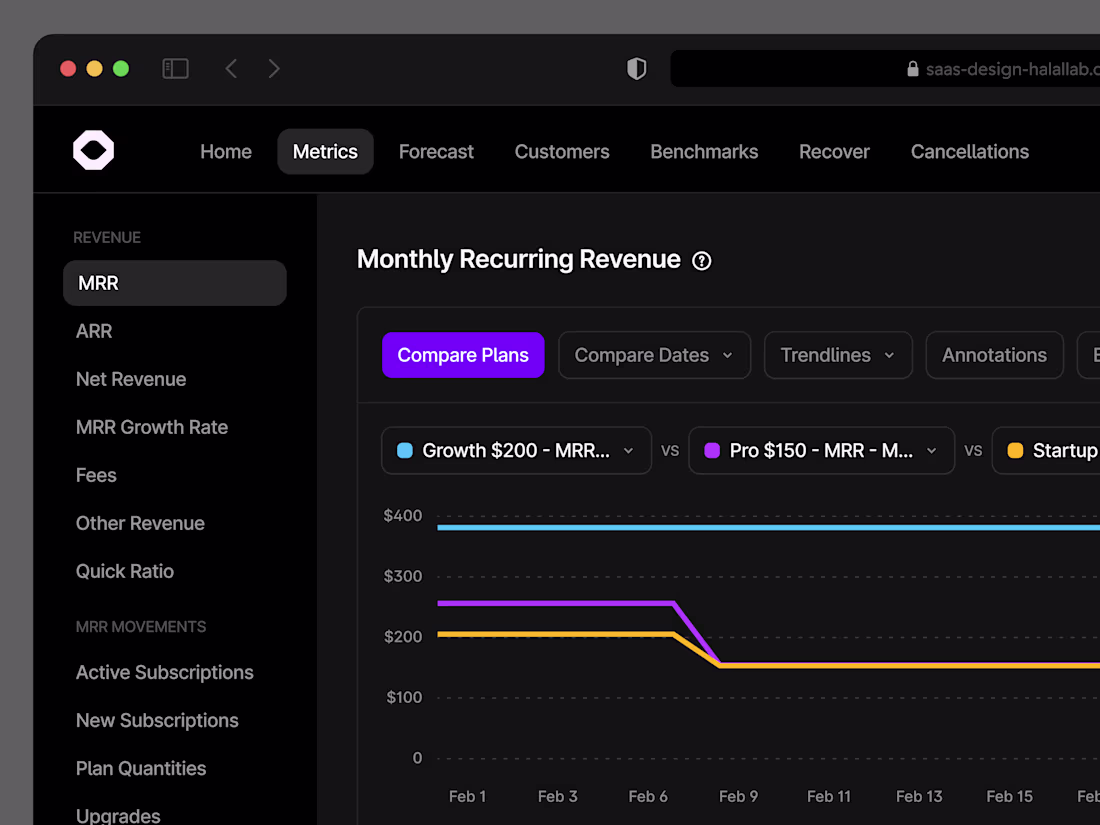Image resolution: width=1100 pixels, height=825 pixels.
Task: Expand the Trendlines dropdown
Action: click(x=838, y=355)
